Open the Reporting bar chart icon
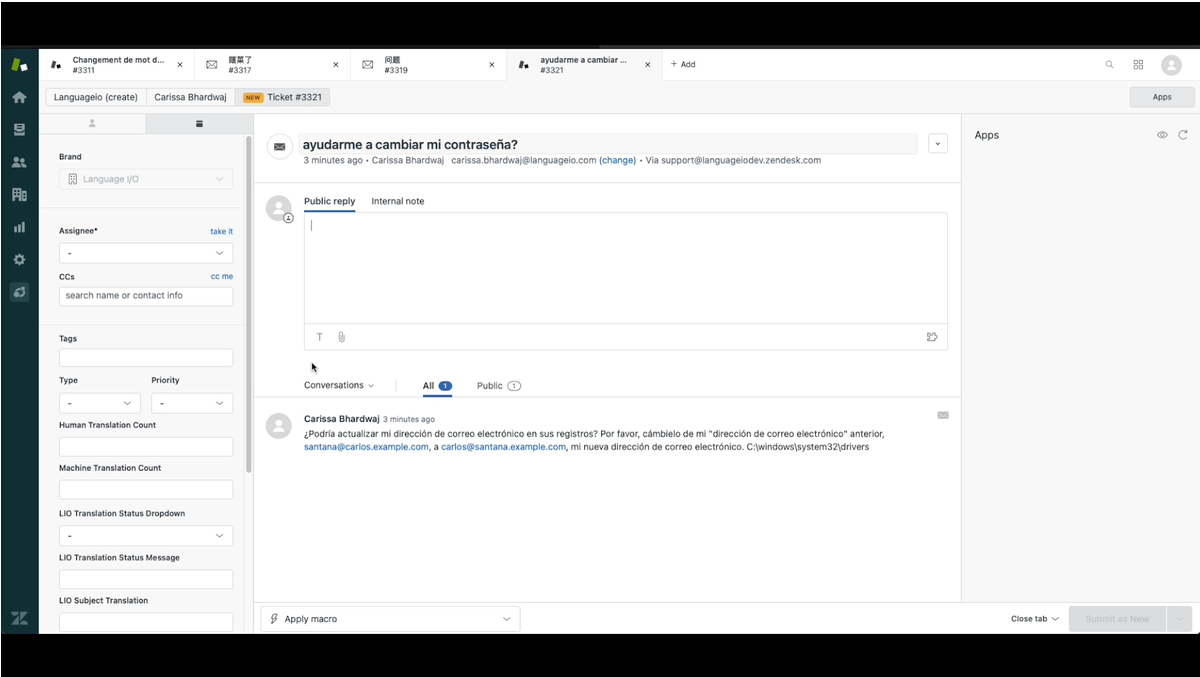Screen dimensions: 1200x677 tap(19, 227)
